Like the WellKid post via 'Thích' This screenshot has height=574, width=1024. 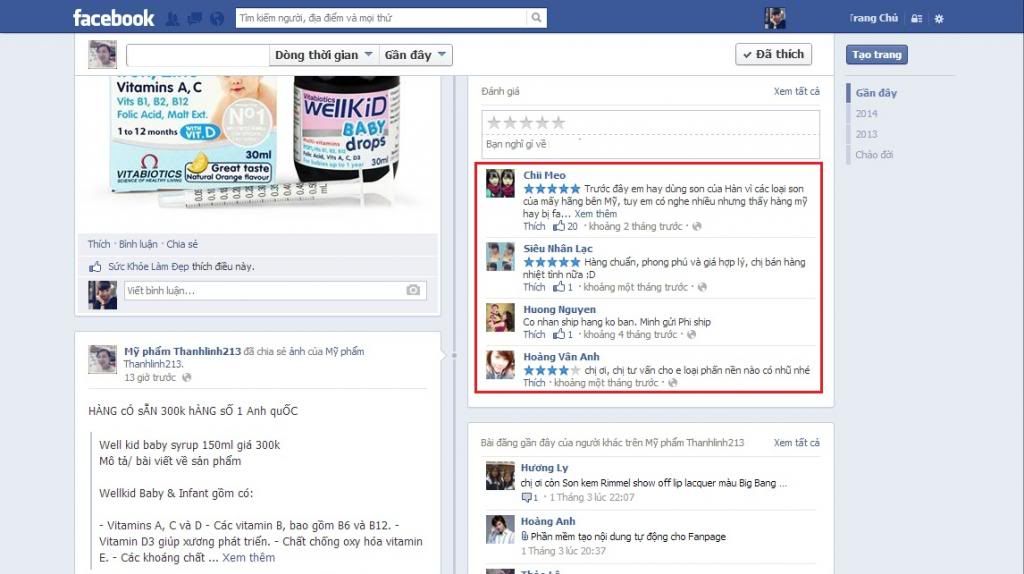pos(98,244)
